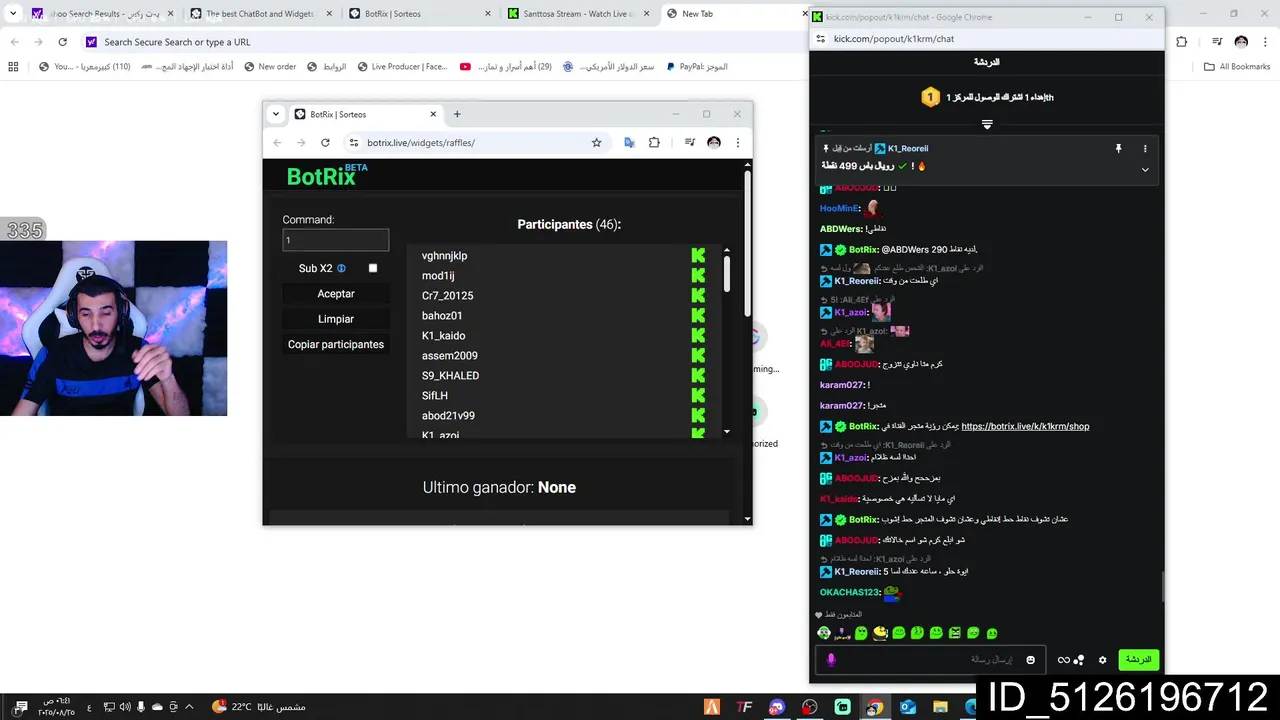The width and height of the screenshot is (1280, 720).
Task: Reload the main browser page
Action: coord(62,42)
